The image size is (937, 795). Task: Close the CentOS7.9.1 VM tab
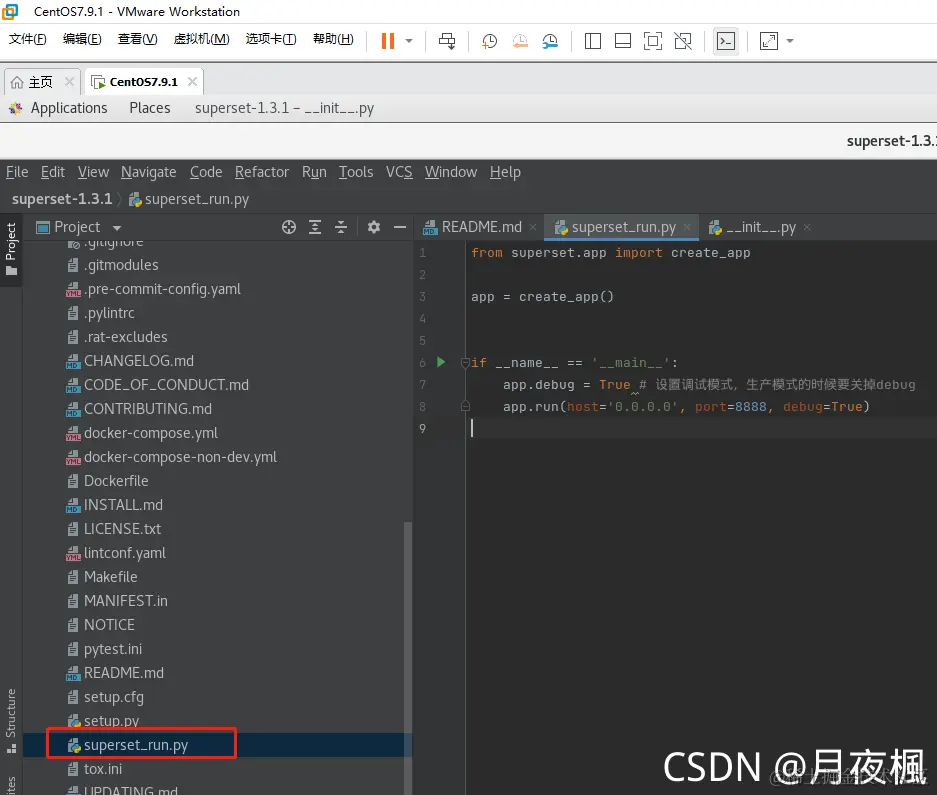[192, 81]
